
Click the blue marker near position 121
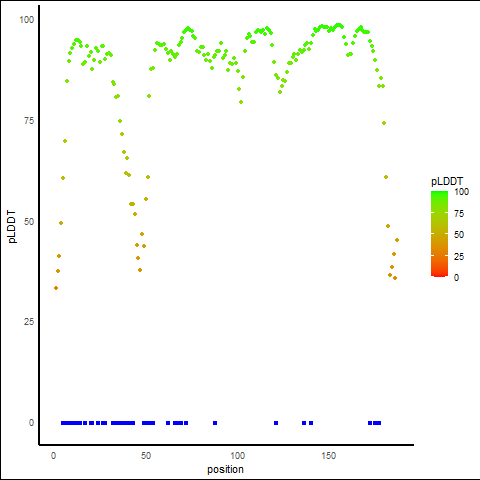[276, 423]
